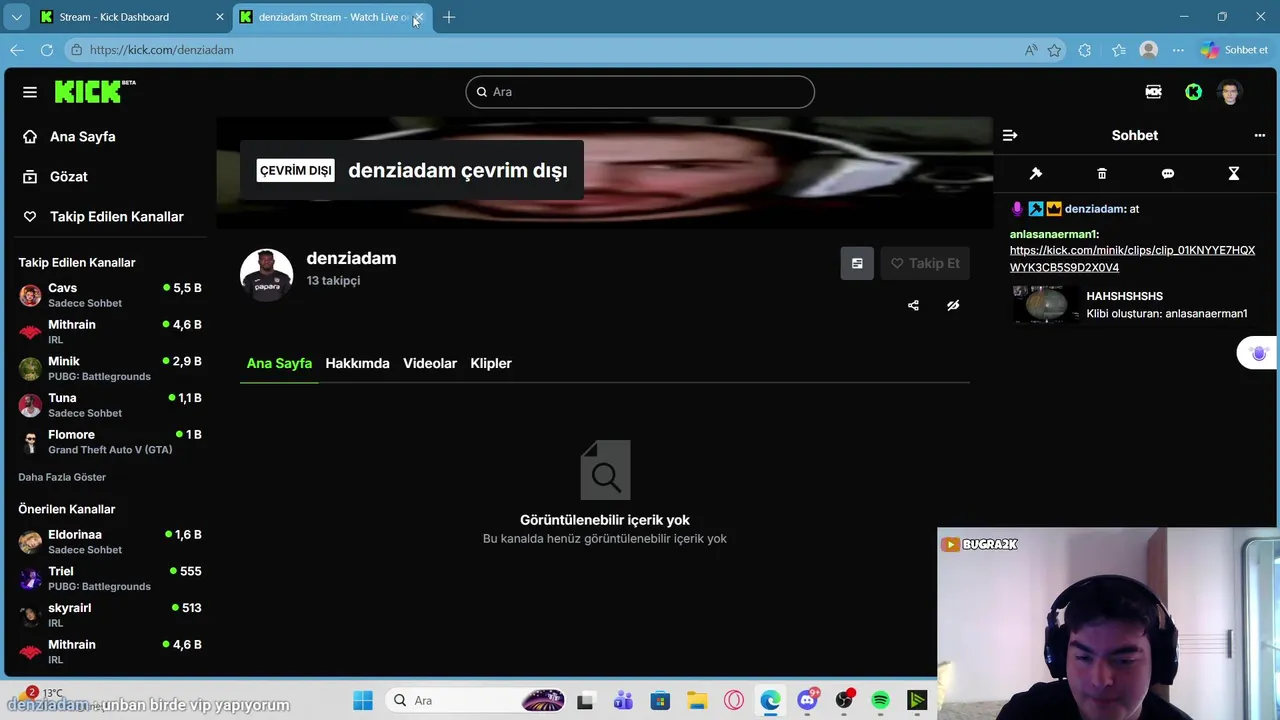
Task: Switch to the Videolar tab
Action: coord(430,363)
